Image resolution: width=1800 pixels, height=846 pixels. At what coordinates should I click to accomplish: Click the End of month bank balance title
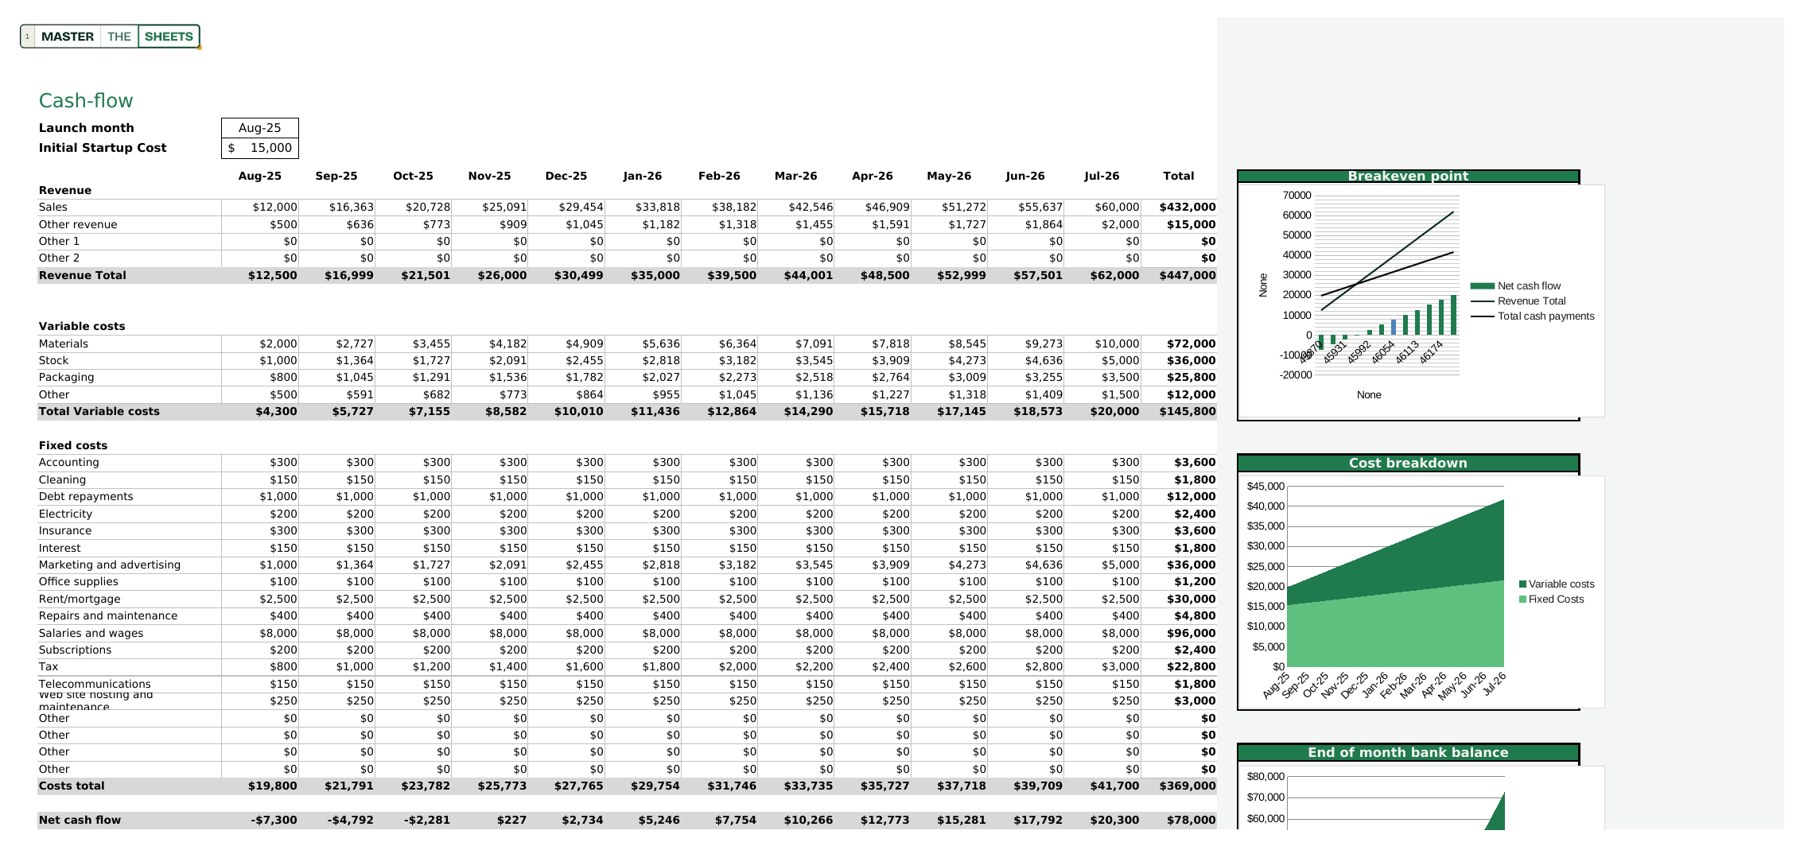[x=1408, y=753]
